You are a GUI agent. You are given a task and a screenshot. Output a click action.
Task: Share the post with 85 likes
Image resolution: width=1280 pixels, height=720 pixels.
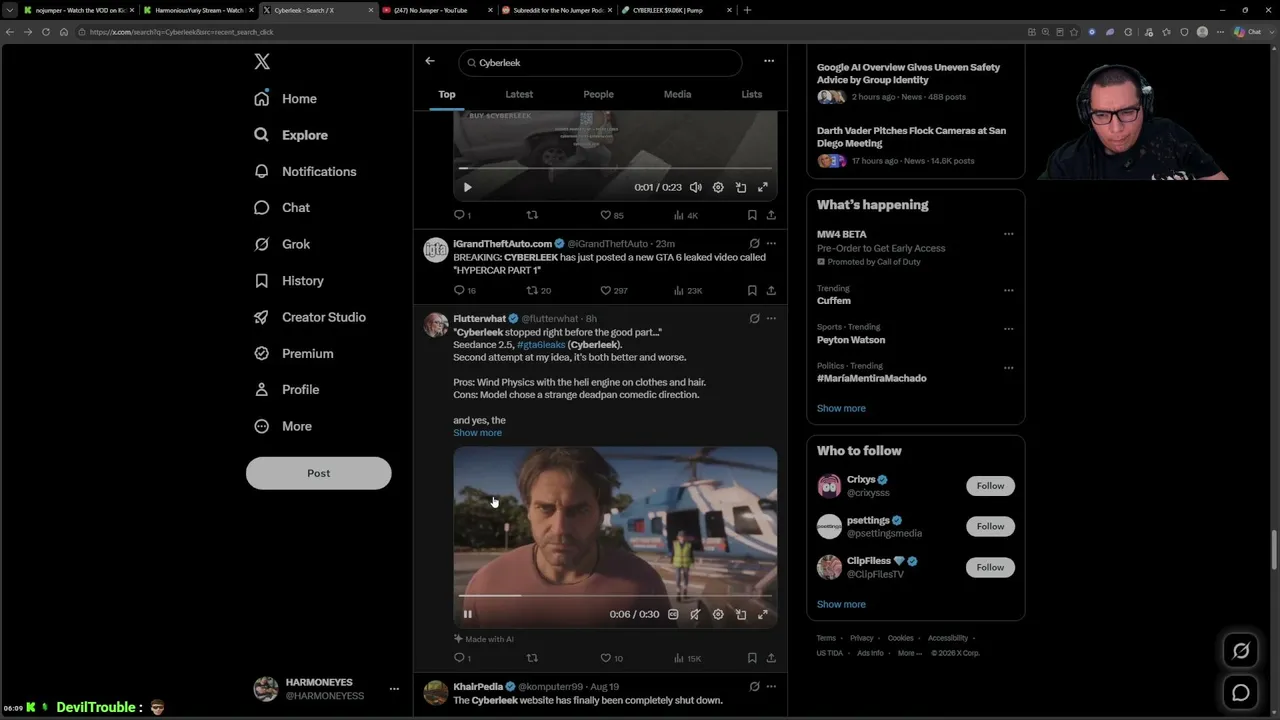click(x=771, y=215)
